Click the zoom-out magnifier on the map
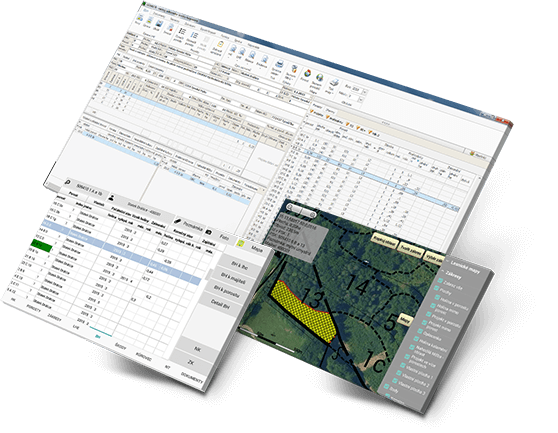 point(290,207)
